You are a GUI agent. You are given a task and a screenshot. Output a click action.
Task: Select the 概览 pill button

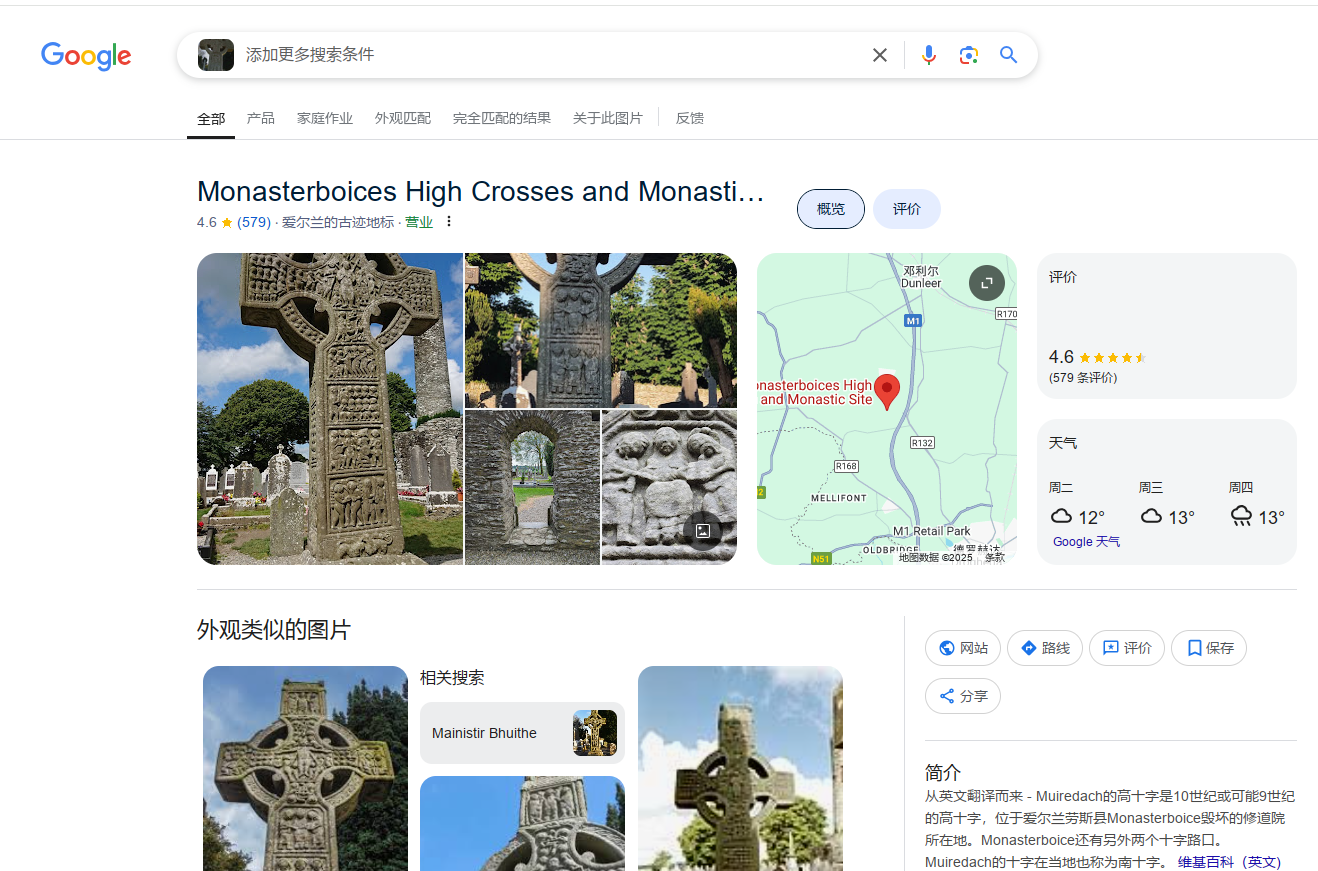click(x=831, y=209)
